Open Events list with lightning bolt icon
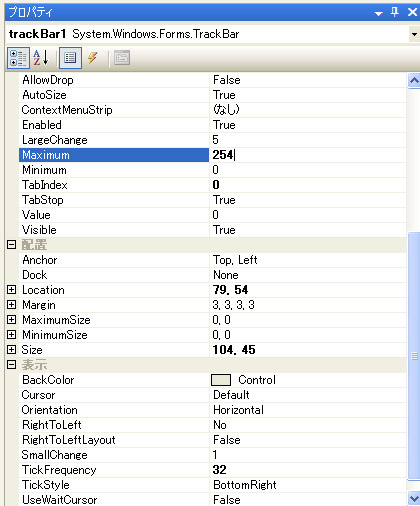 click(93, 58)
